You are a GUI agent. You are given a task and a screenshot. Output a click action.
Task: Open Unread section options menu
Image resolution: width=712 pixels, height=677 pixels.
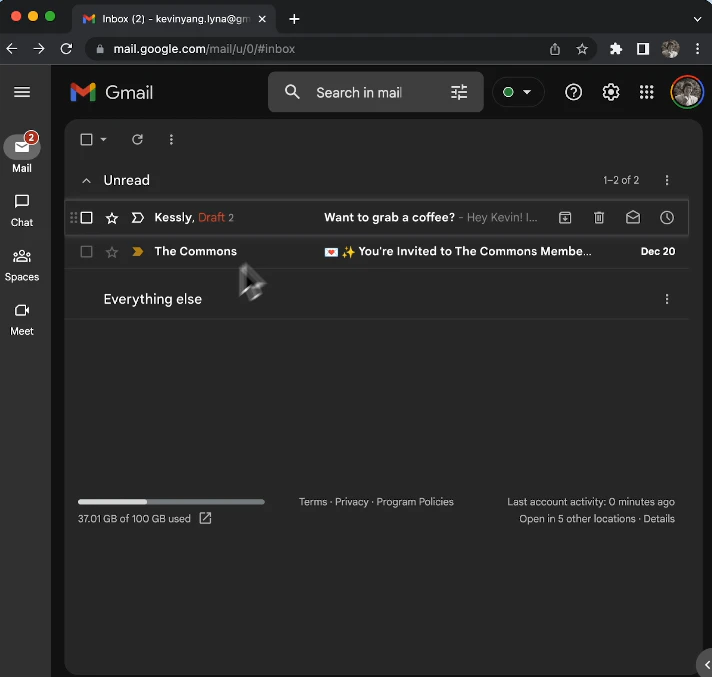click(x=667, y=180)
